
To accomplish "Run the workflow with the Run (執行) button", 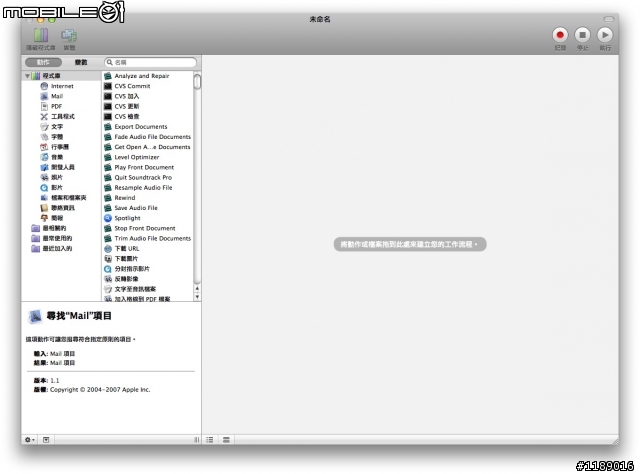I will pos(605,35).
